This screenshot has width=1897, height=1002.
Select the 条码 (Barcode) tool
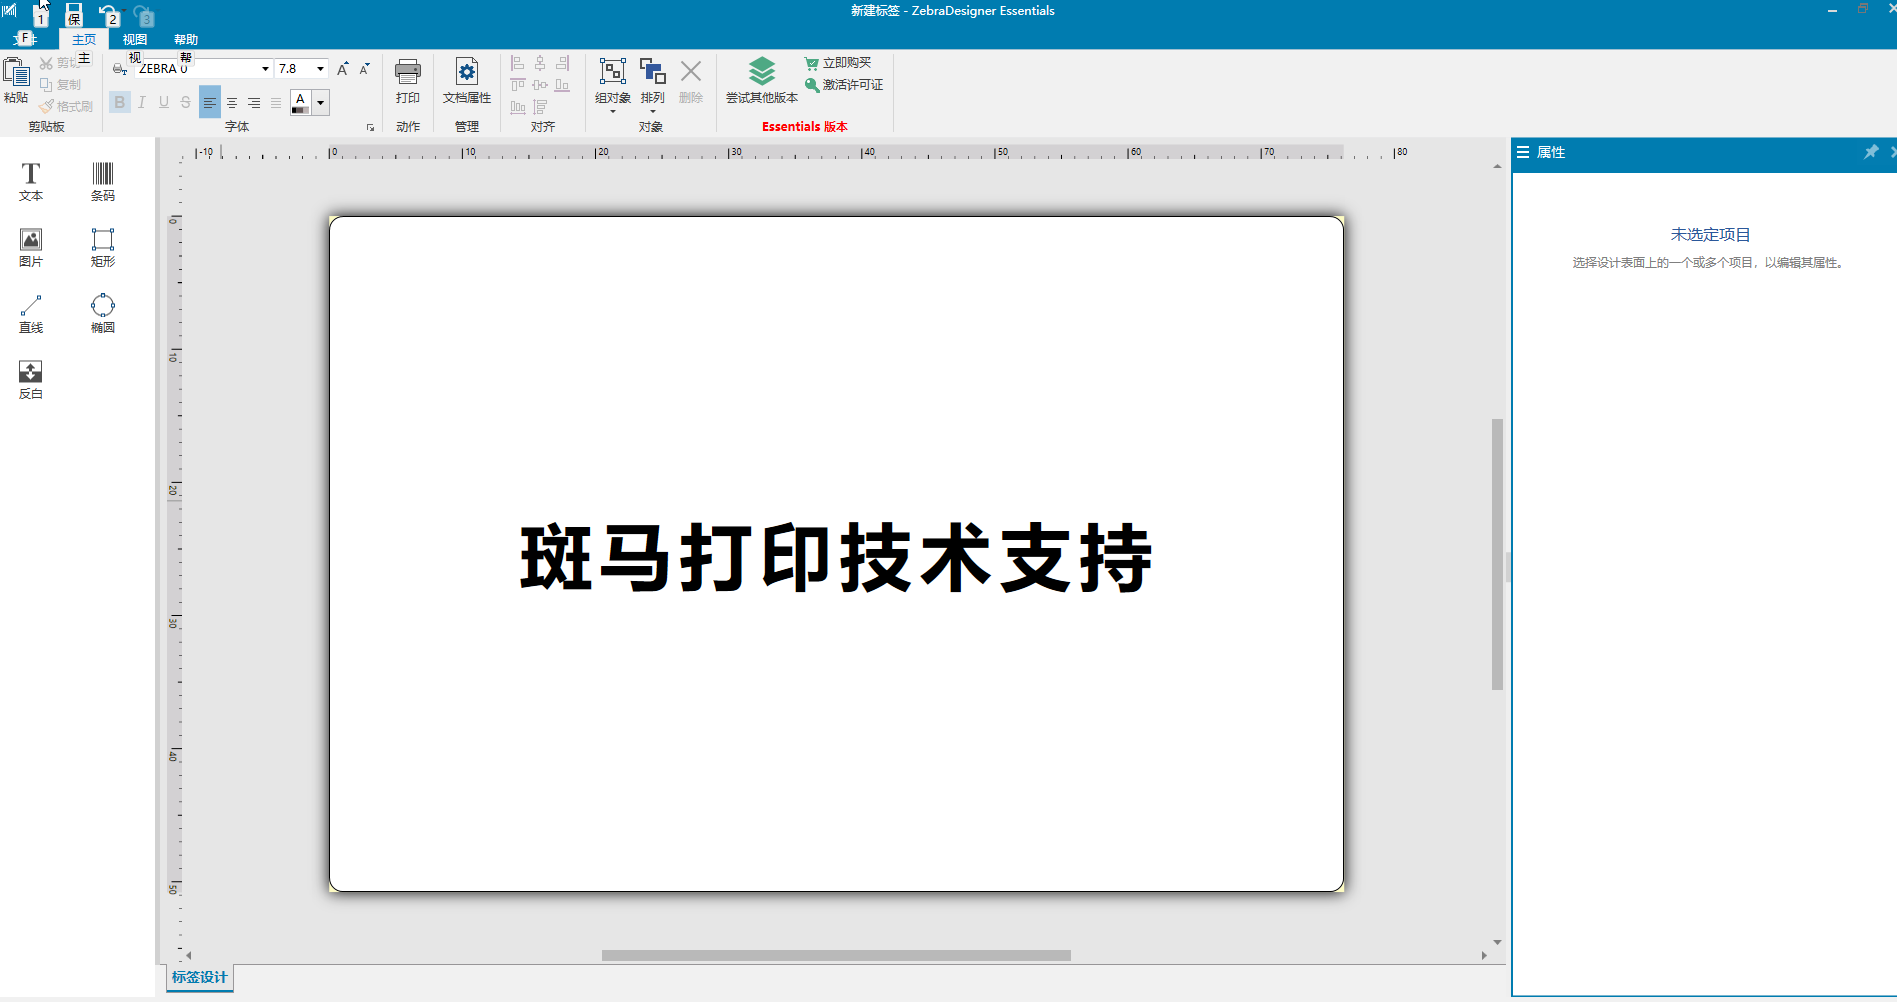point(103,180)
